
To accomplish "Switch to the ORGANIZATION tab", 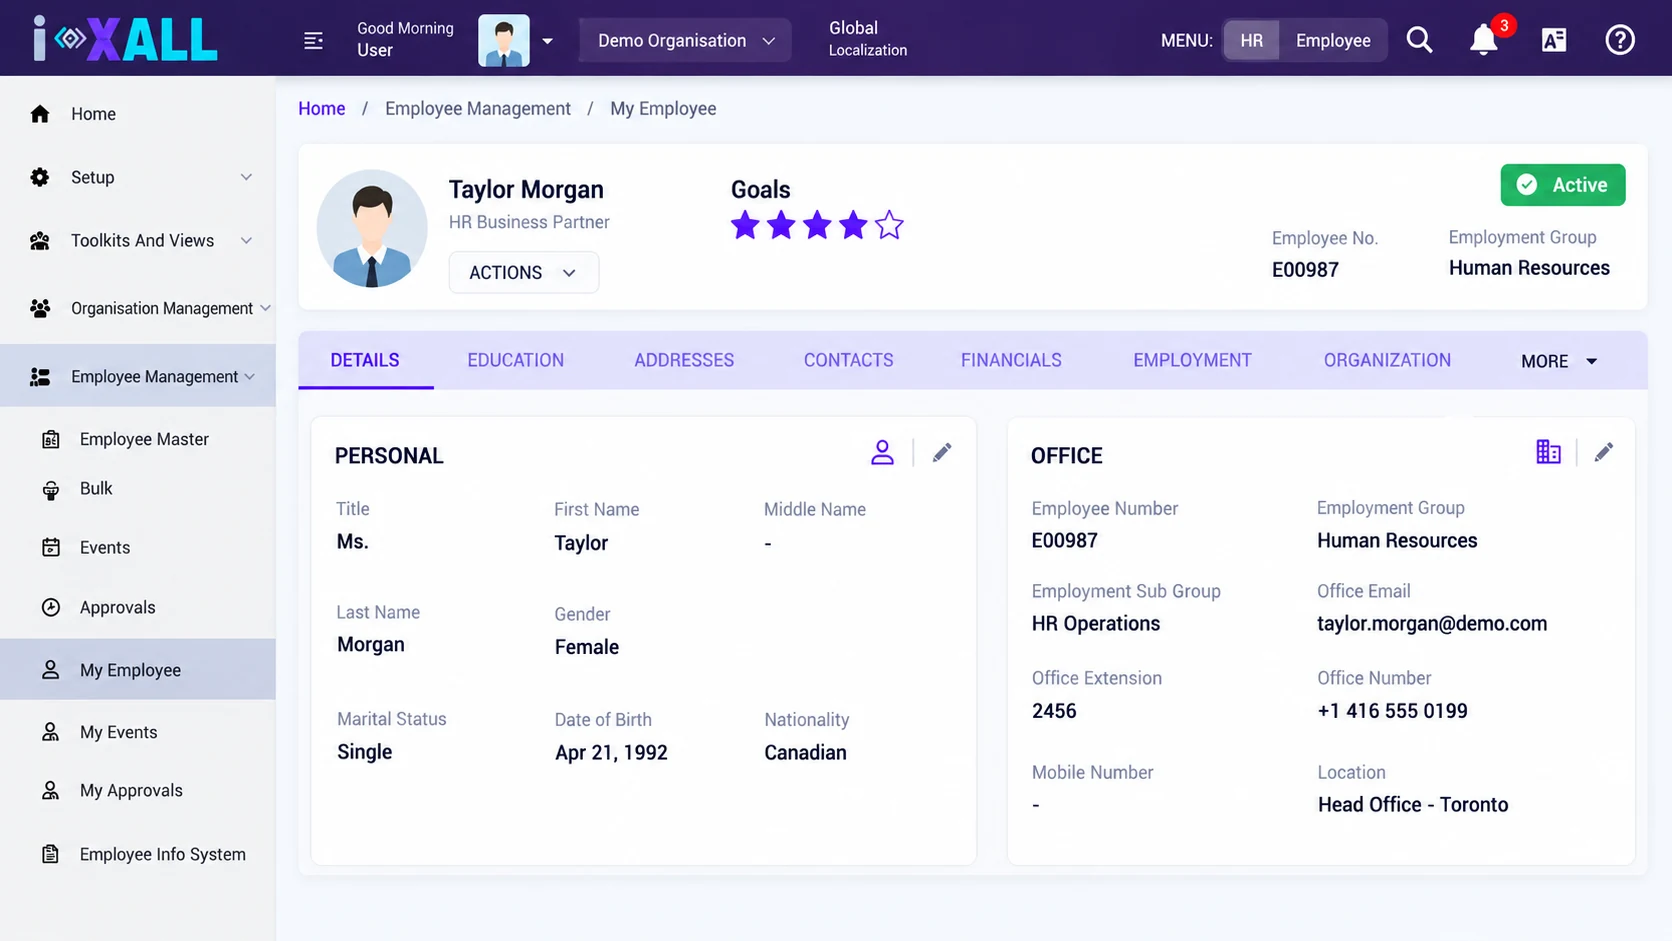I will click(x=1387, y=360).
